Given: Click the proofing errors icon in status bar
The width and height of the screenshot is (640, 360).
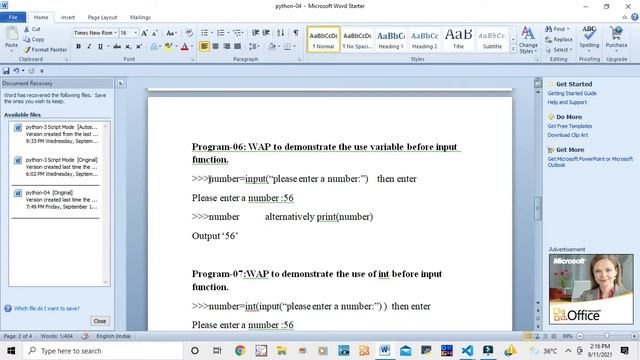Looking at the screenshot, I should (x=85, y=336).
